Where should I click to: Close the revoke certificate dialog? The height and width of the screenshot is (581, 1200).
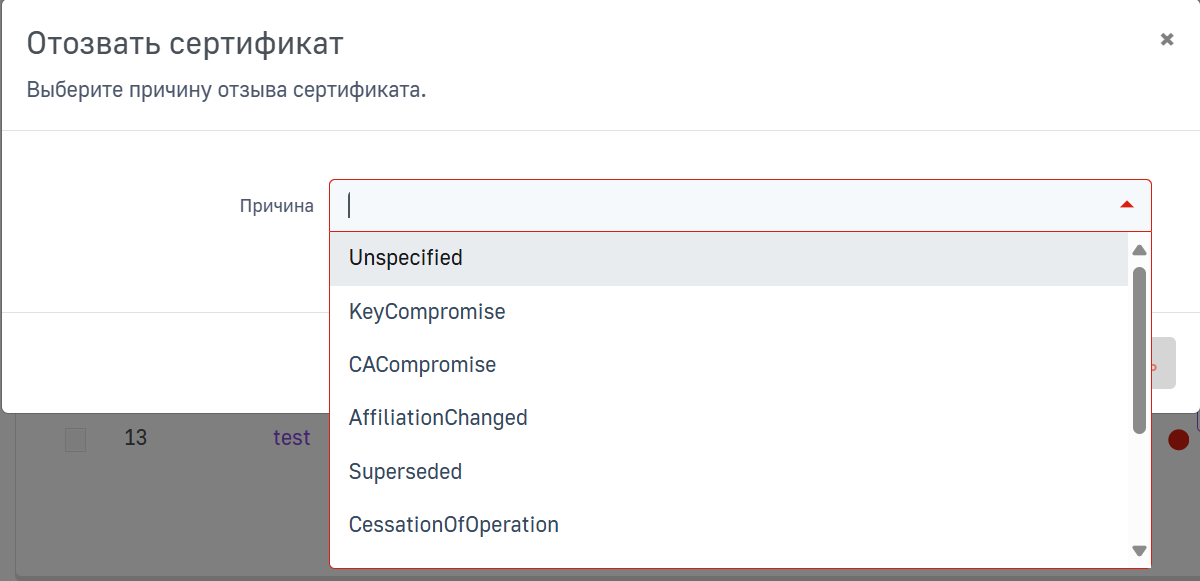click(x=1166, y=39)
